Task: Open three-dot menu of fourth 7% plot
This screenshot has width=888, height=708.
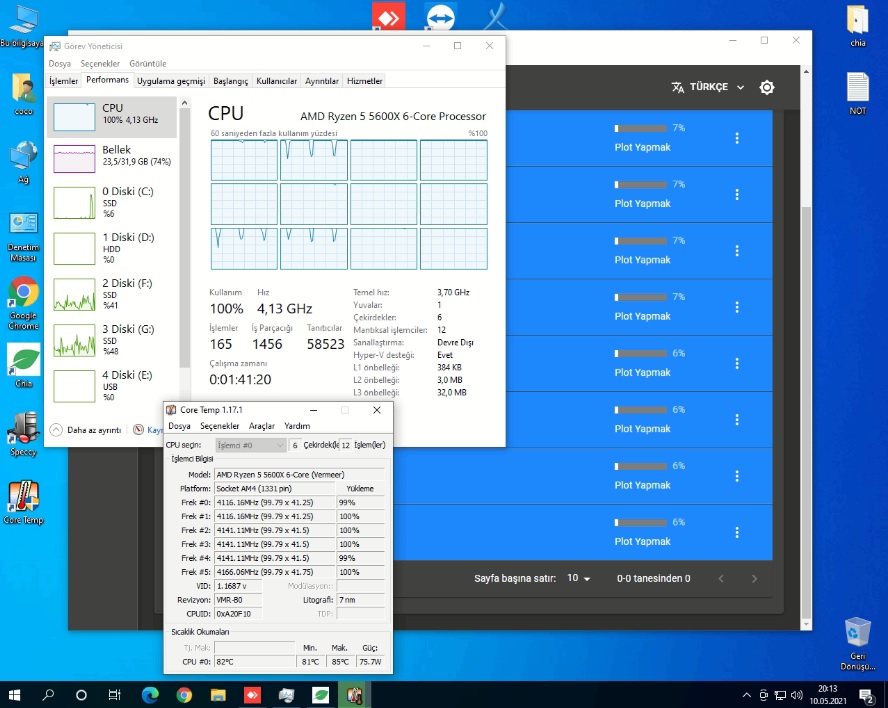Action: (x=737, y=307)
